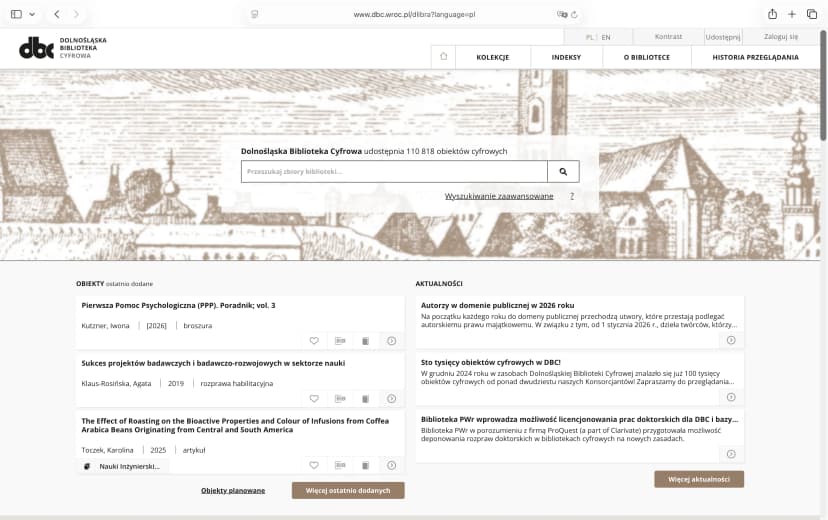Open the O BIBLIOTECE menu
Screen dimensions: 828x520
click(x=646, y=57)
